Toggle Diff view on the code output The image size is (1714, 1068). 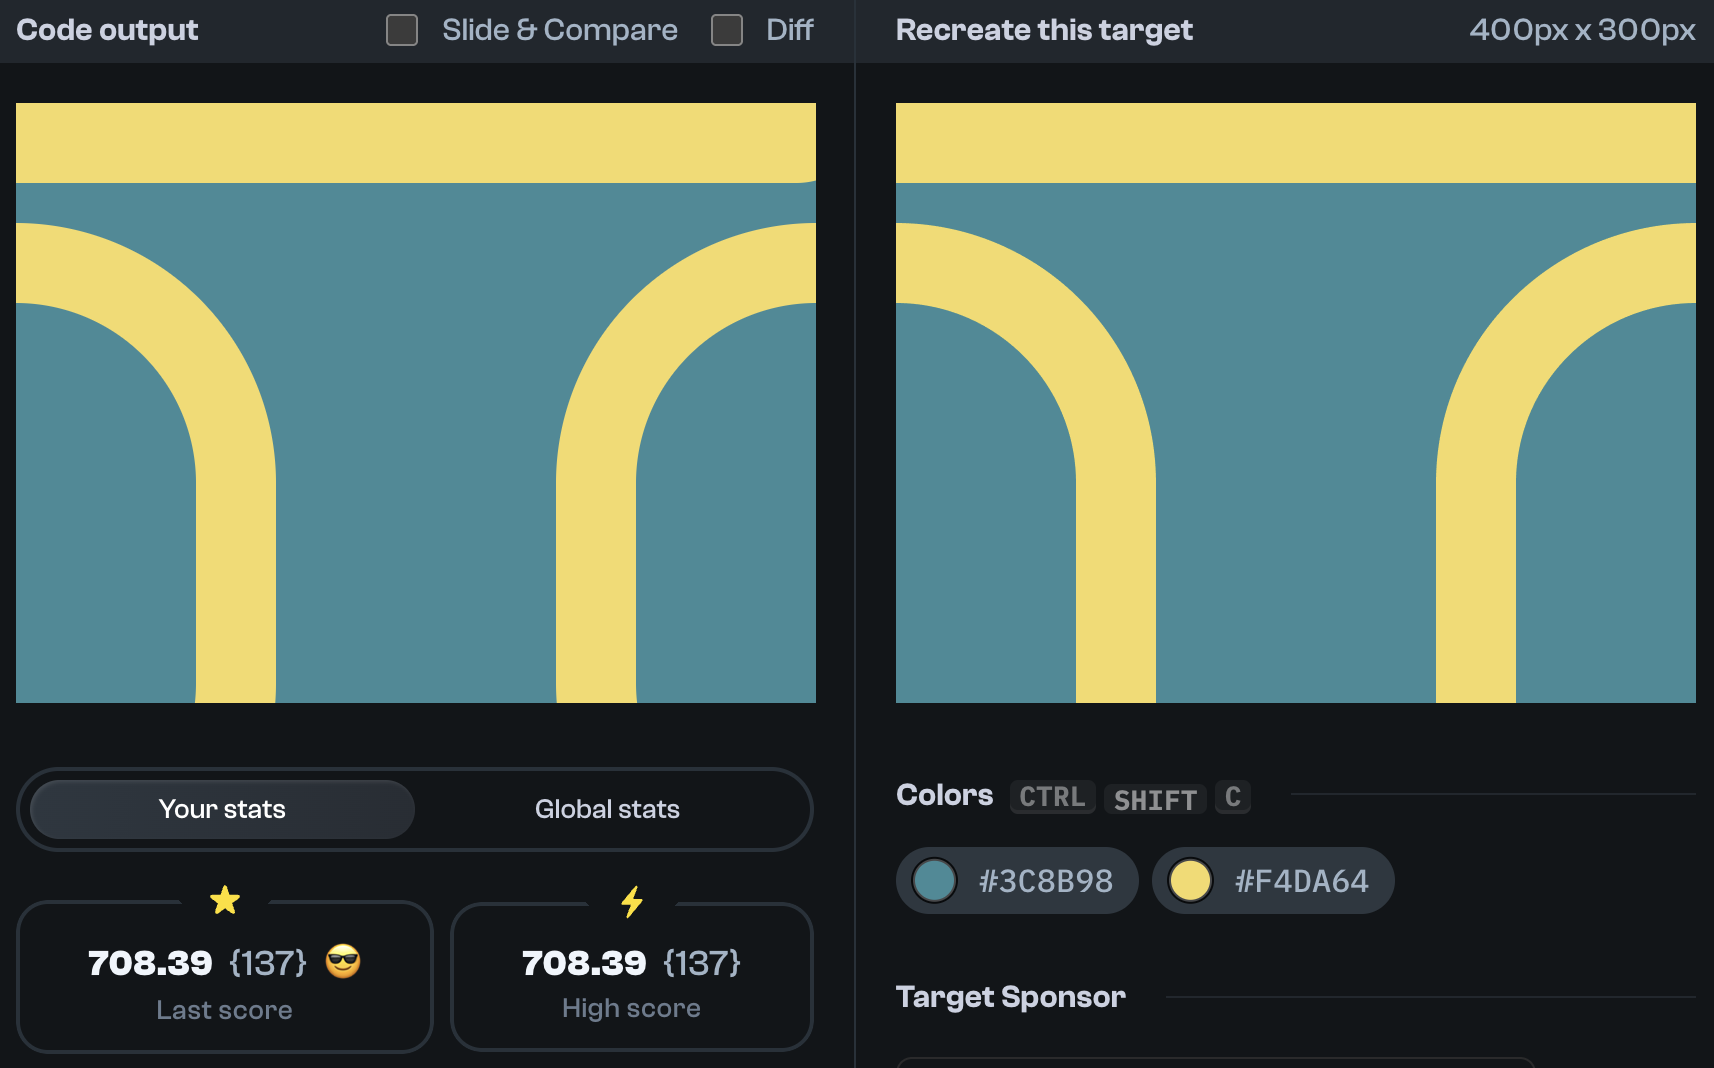click(x=726, y=30)
